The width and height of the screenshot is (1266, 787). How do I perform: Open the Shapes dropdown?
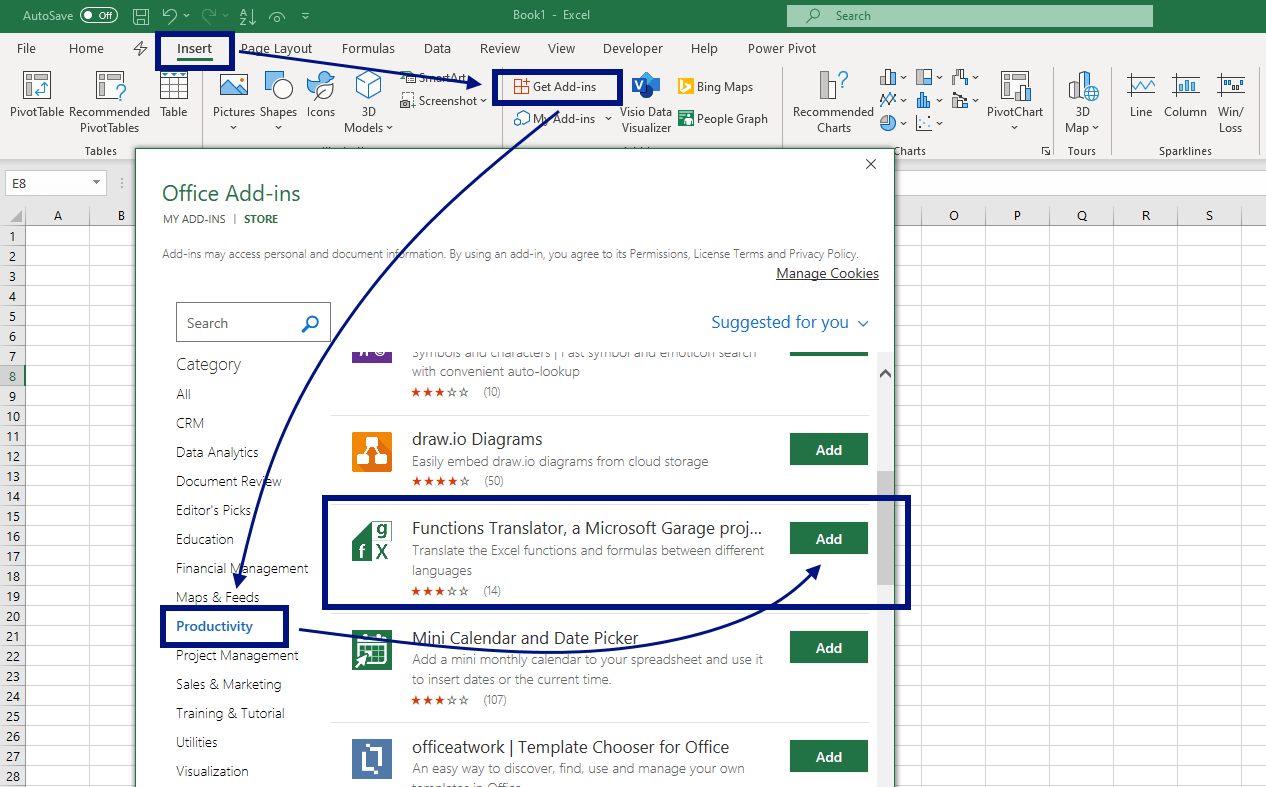click(x=278, y=100)
